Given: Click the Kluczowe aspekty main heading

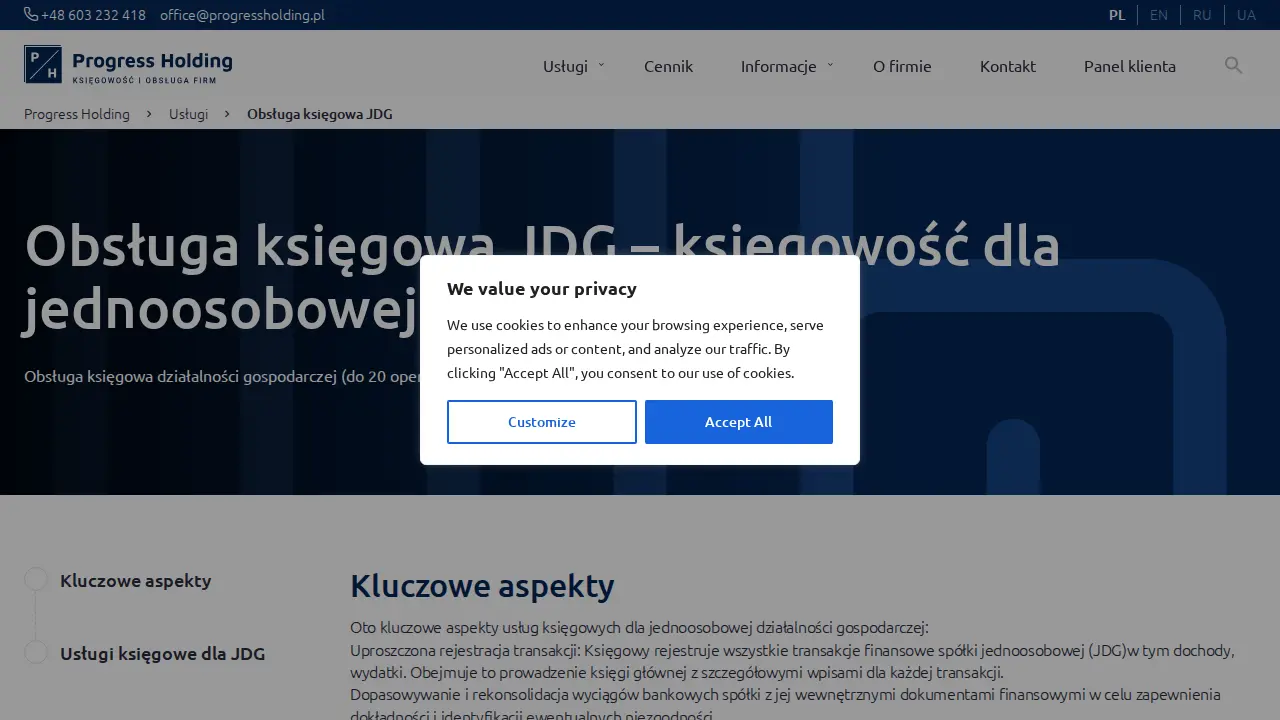Looking at the screenshot, I should point(482,586).
